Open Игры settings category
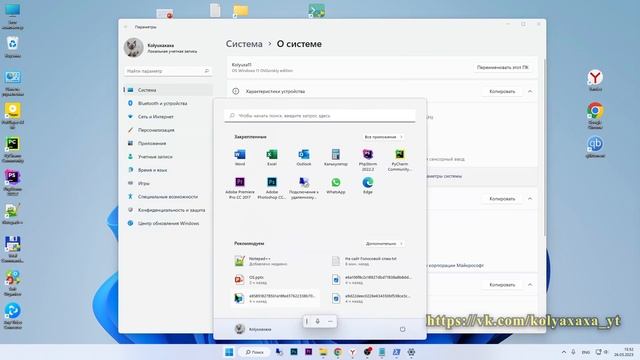This screenshot has height=360, width=640. (168, 183)
